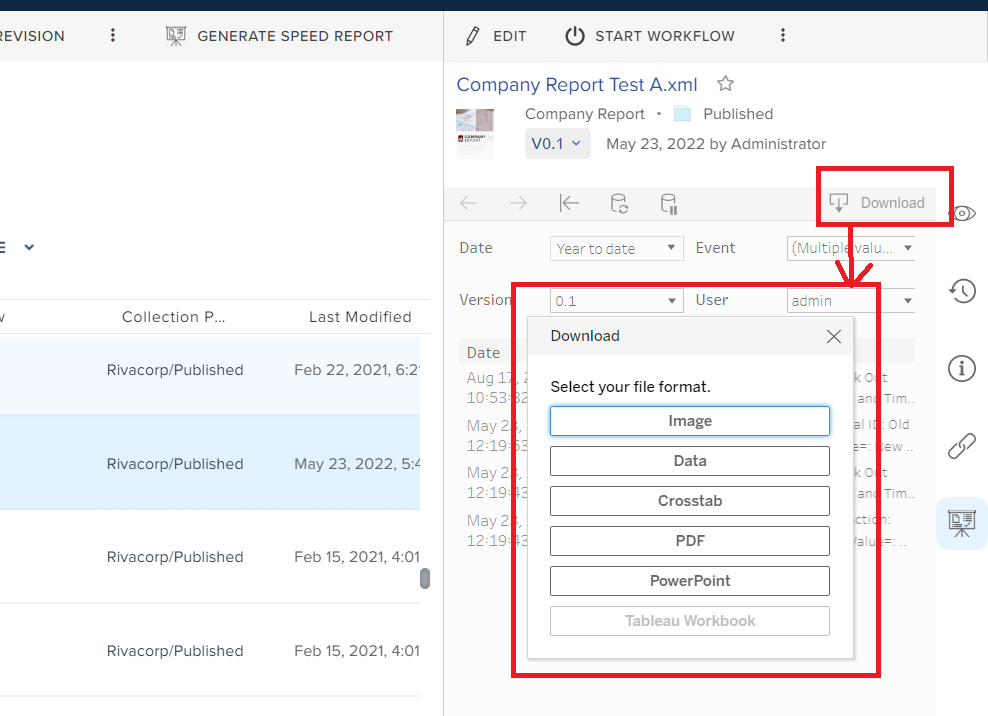Image resolution: width=988 pixels, height=716 pixels.
Task: Open the presentation report panel
Action: coord(961,522)
